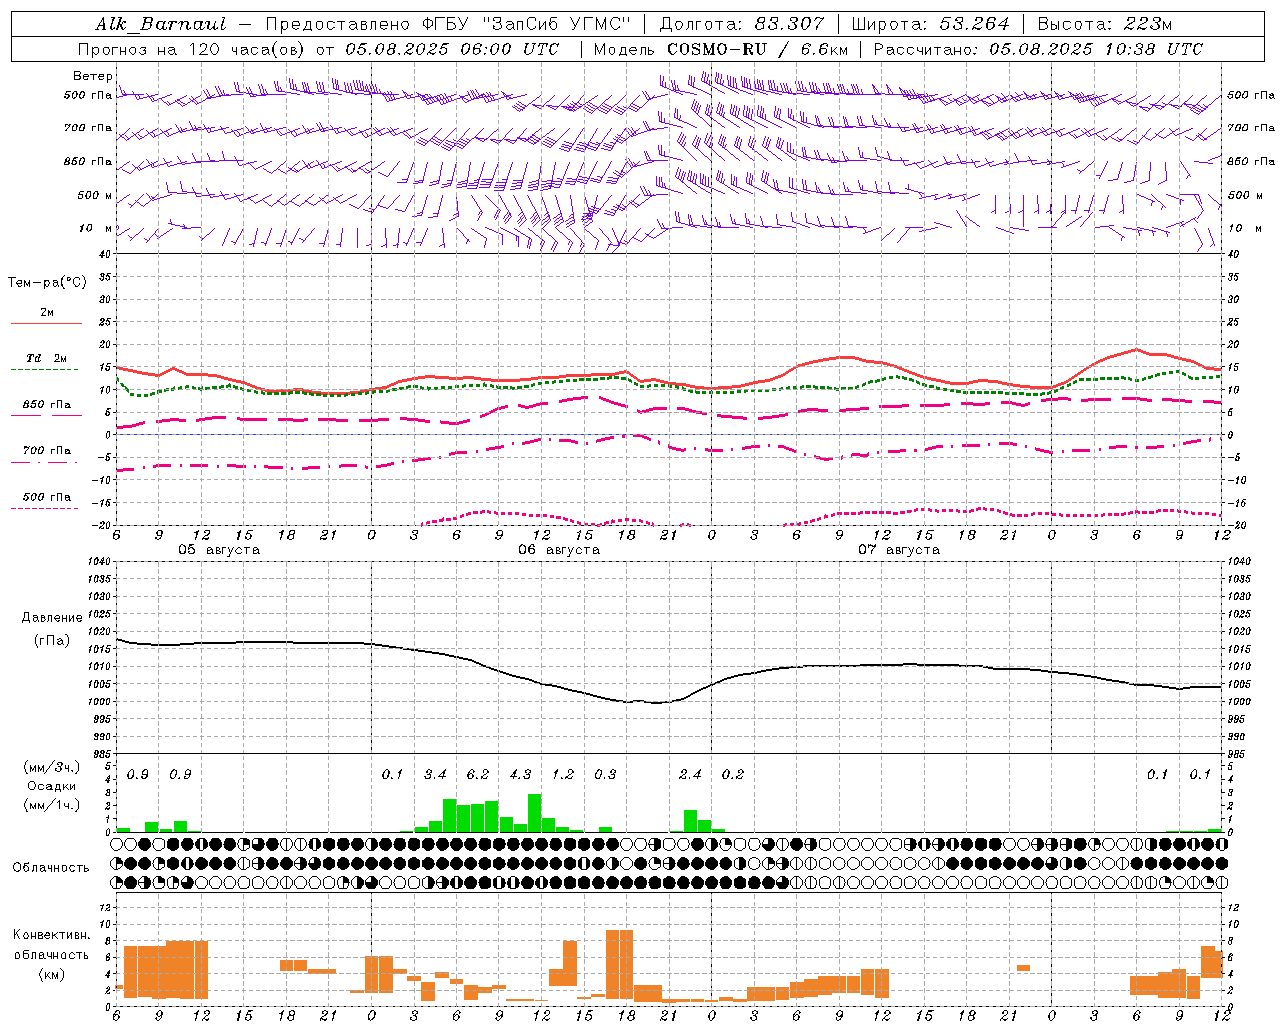Click the latitude value Широта: 53.264
The height and width of the screenshot is (1024, 1280).
(x=931, y=24)
